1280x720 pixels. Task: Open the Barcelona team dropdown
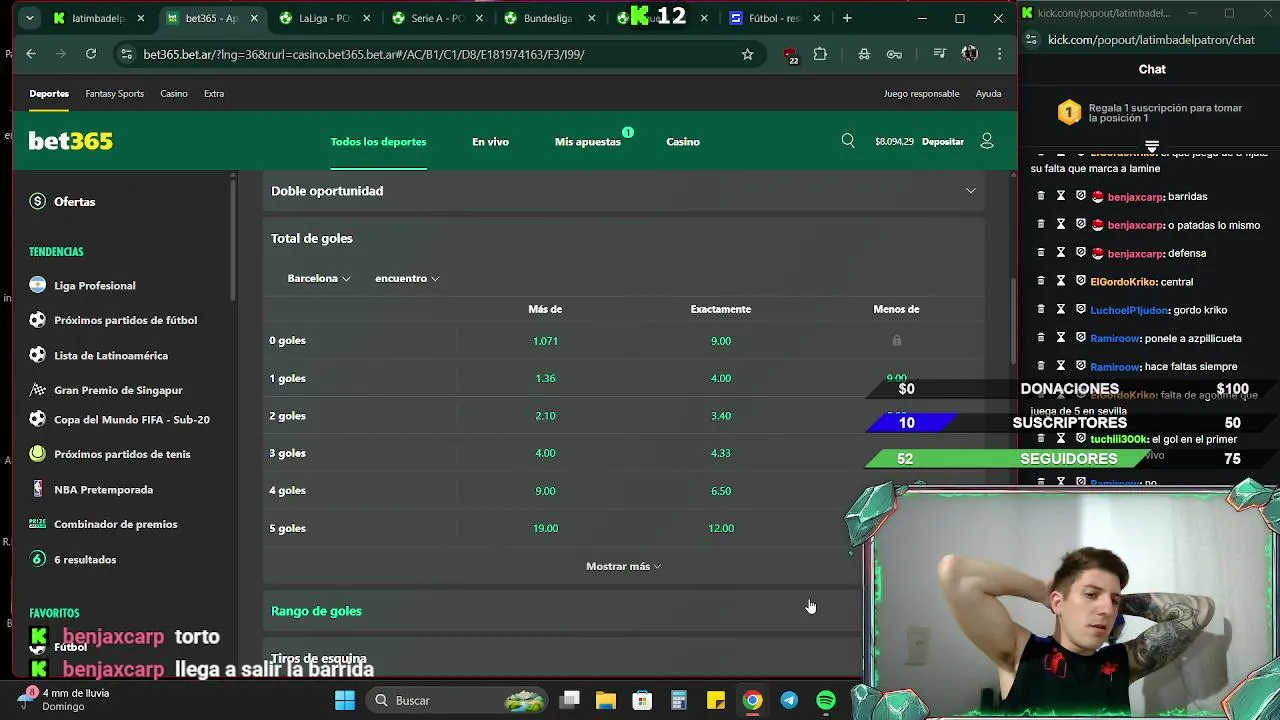(319, 278)
